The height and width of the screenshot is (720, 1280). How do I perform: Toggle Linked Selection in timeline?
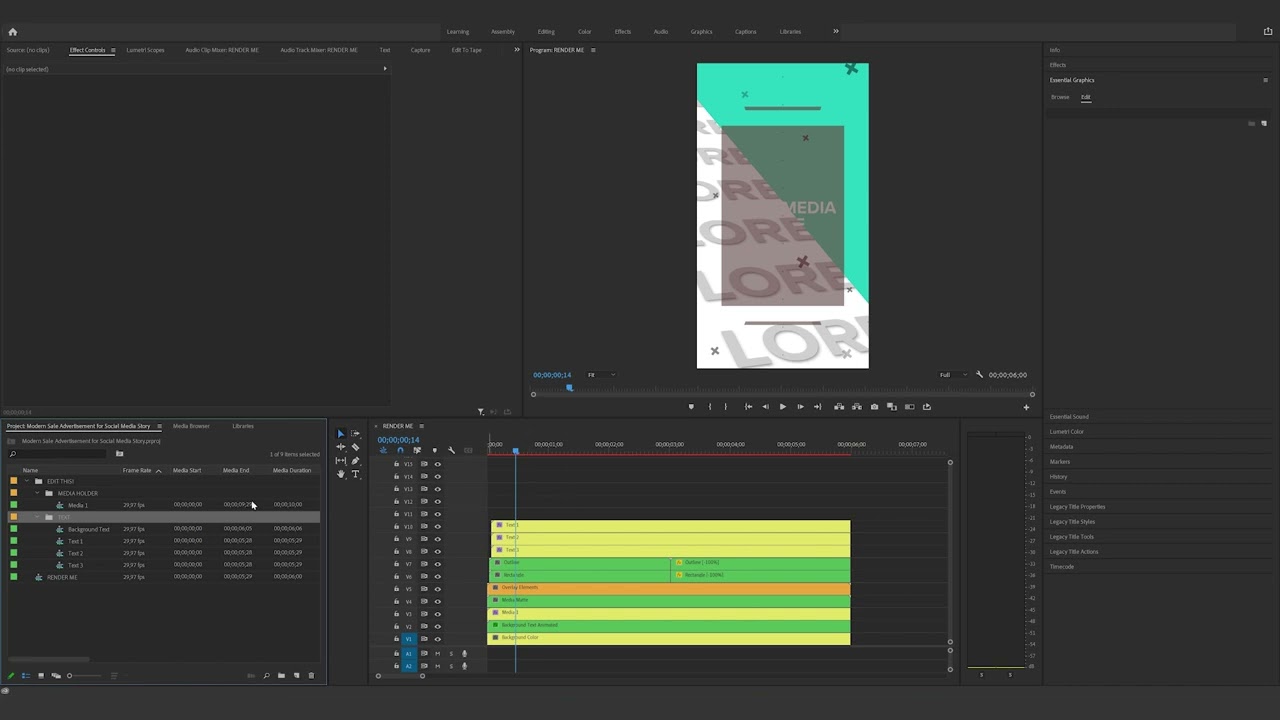[x=417, y=450]
